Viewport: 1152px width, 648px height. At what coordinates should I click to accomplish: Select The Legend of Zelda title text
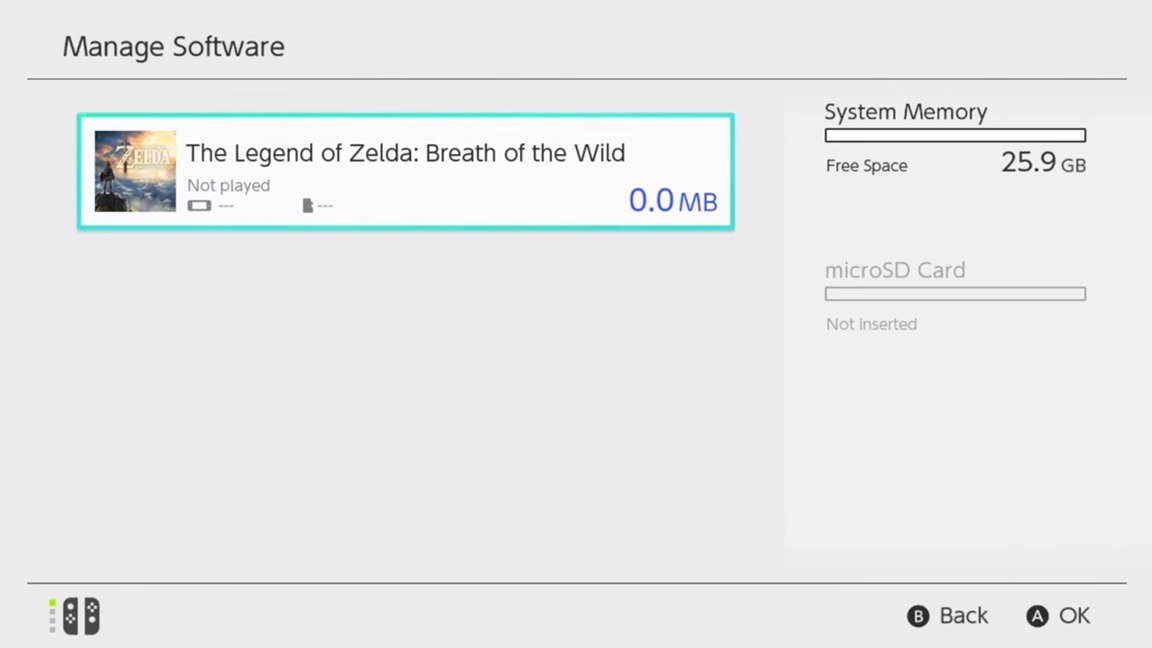[x=405, y=153]
